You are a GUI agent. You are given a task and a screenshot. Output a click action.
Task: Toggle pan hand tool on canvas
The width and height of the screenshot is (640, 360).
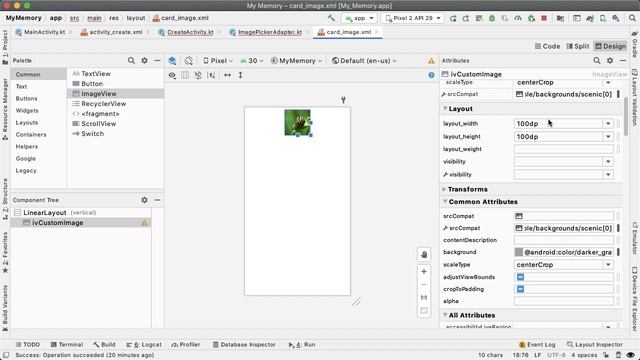click(424, 255)
